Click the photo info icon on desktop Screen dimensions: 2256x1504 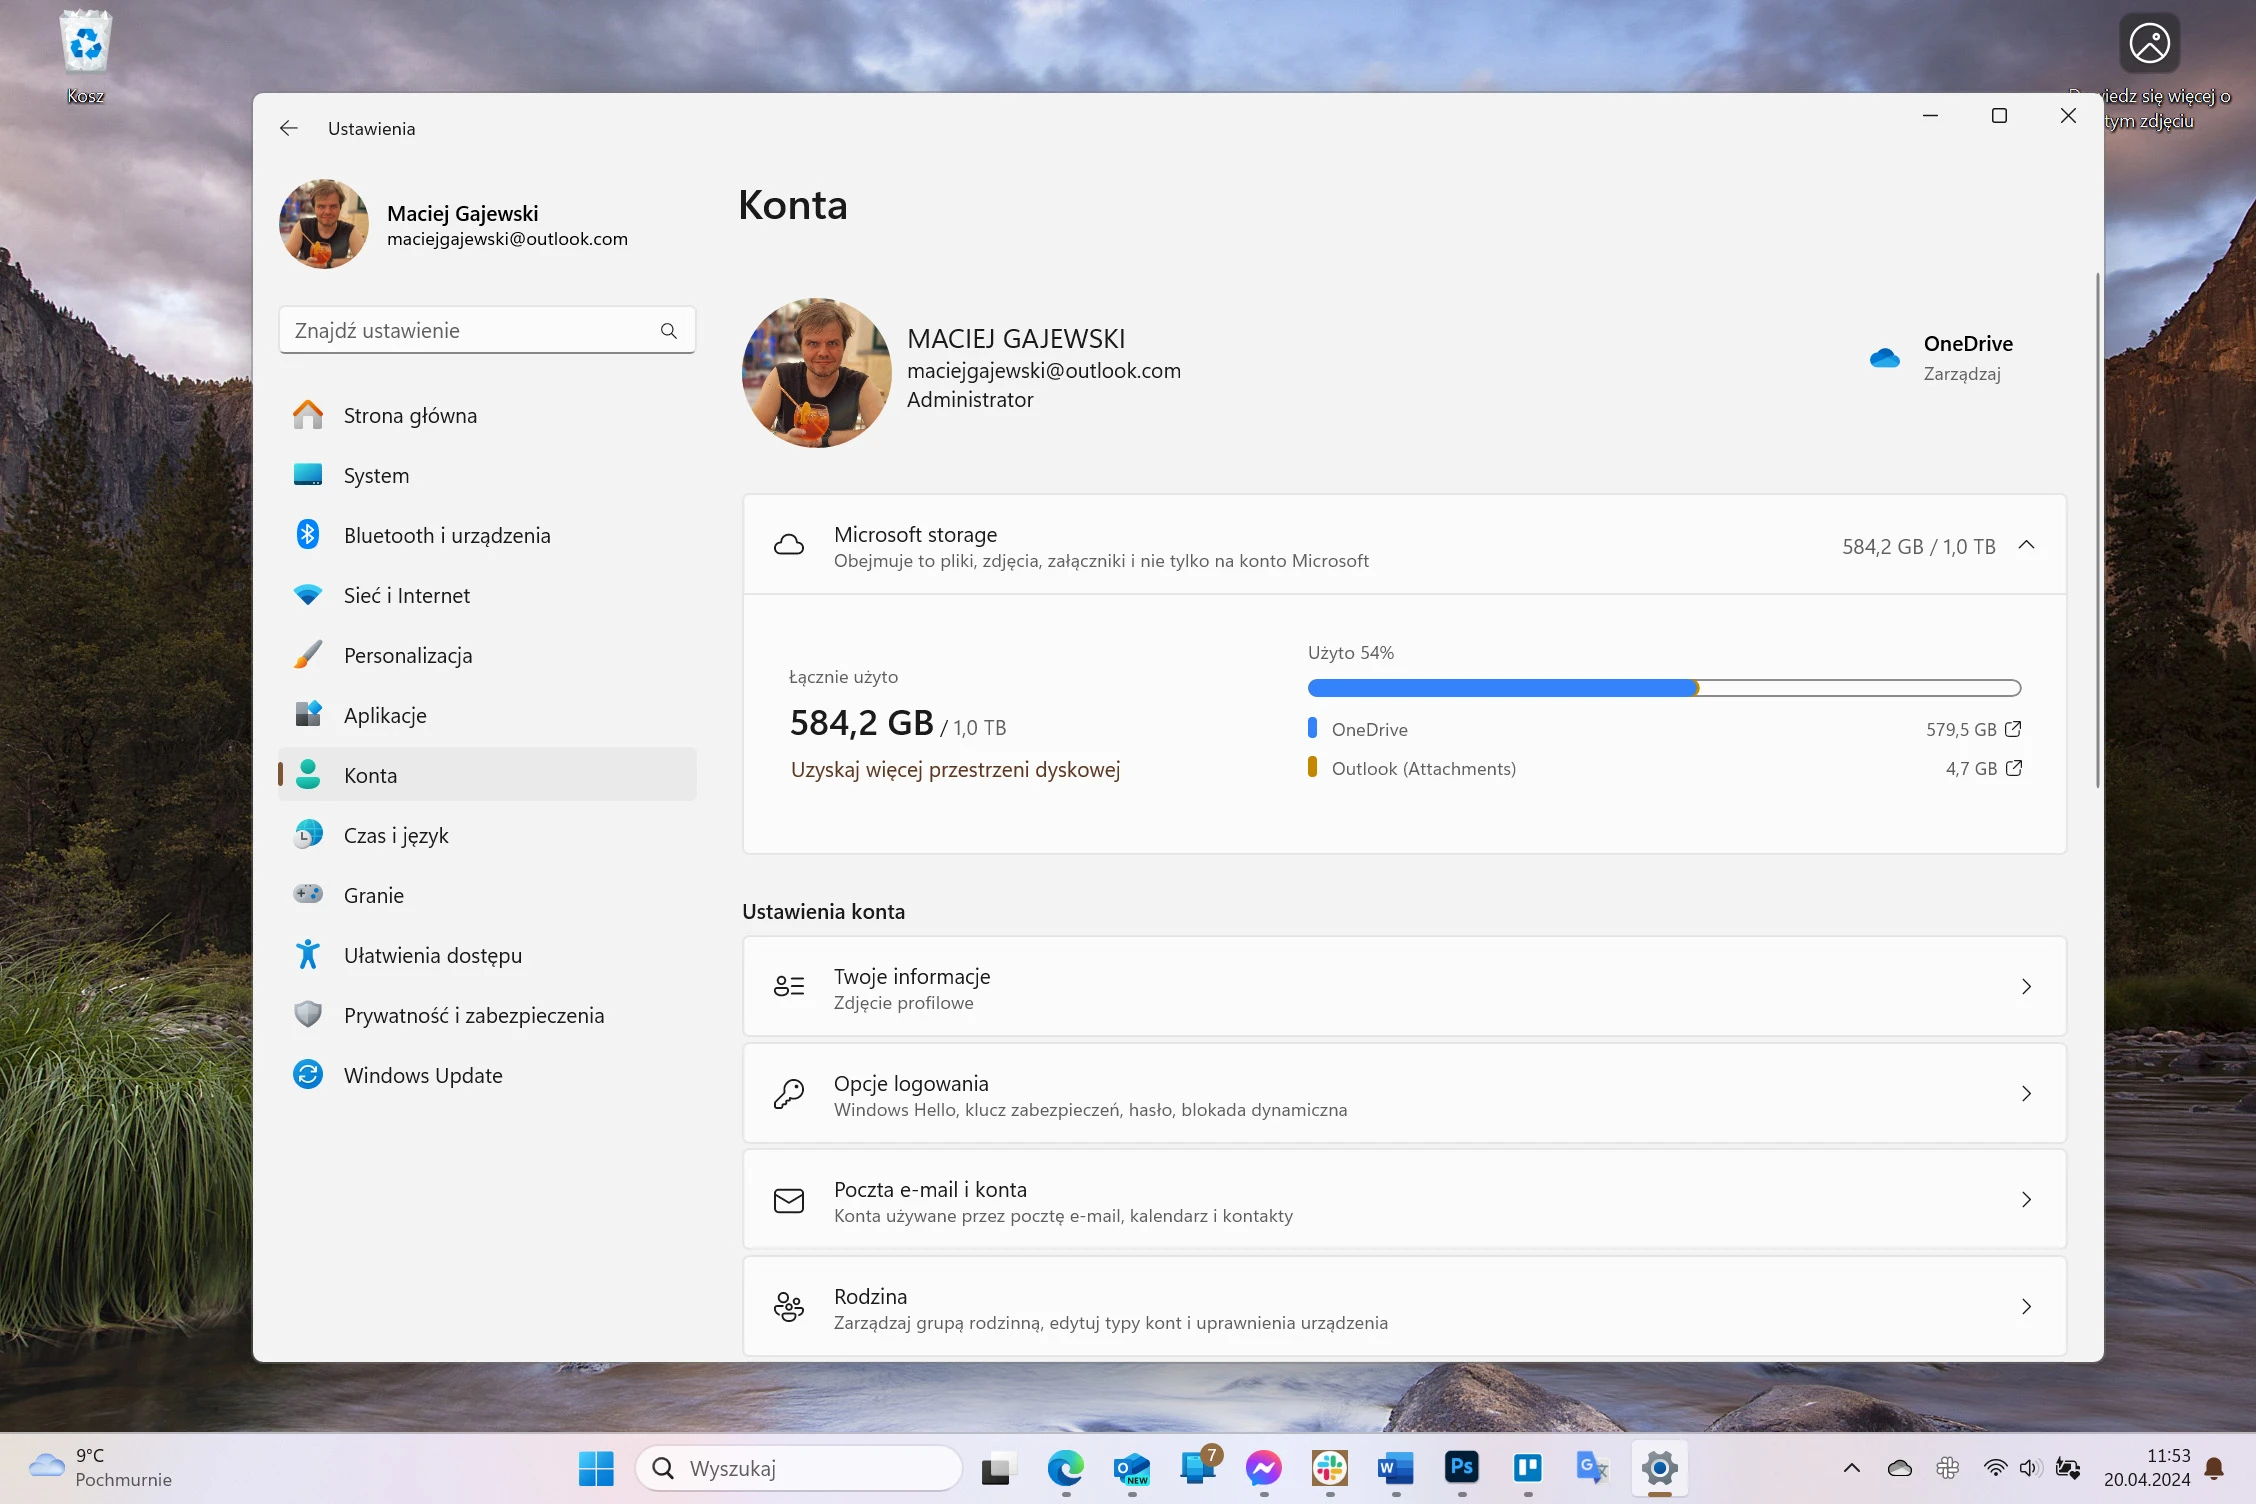click(x=2149, y=44)
